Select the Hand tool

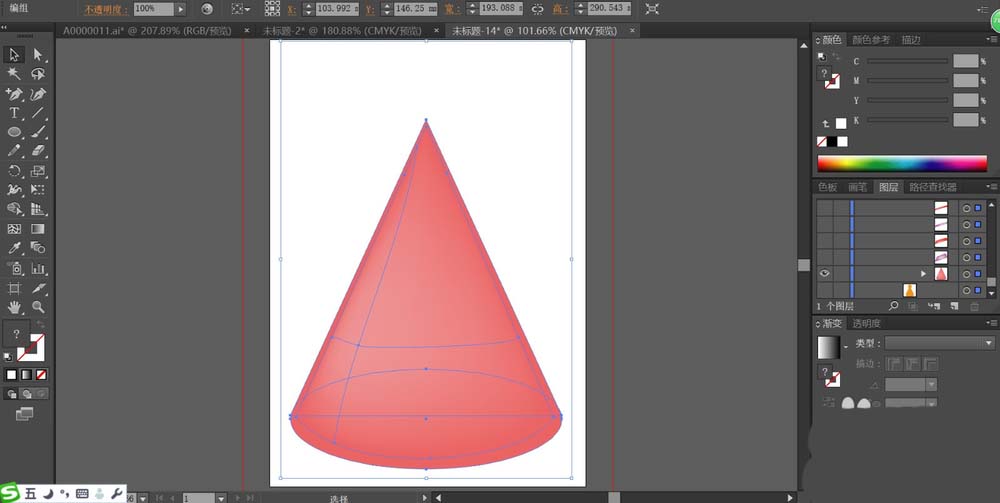[x=14, y=307]
